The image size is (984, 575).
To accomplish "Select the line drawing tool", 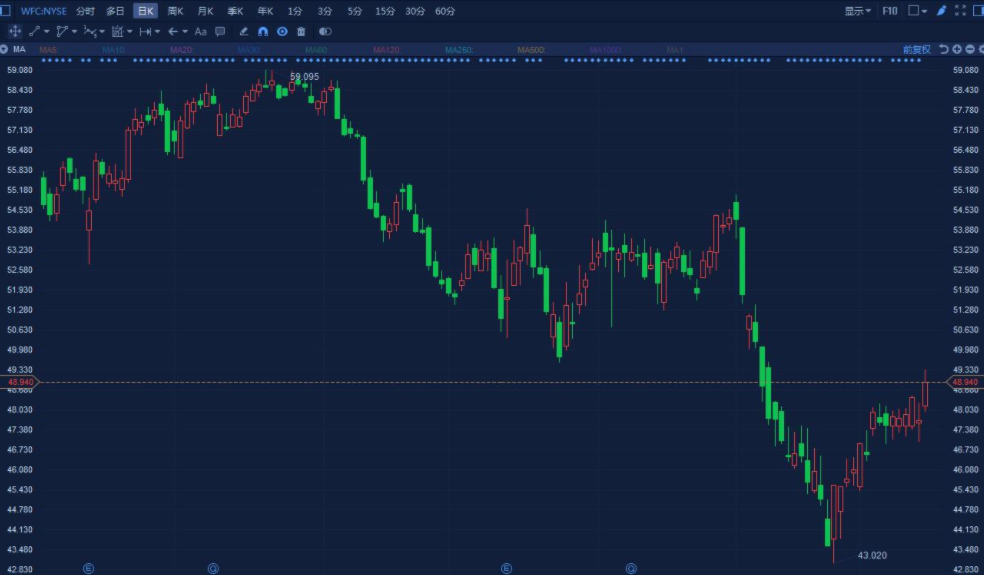I will click(35, 31).
